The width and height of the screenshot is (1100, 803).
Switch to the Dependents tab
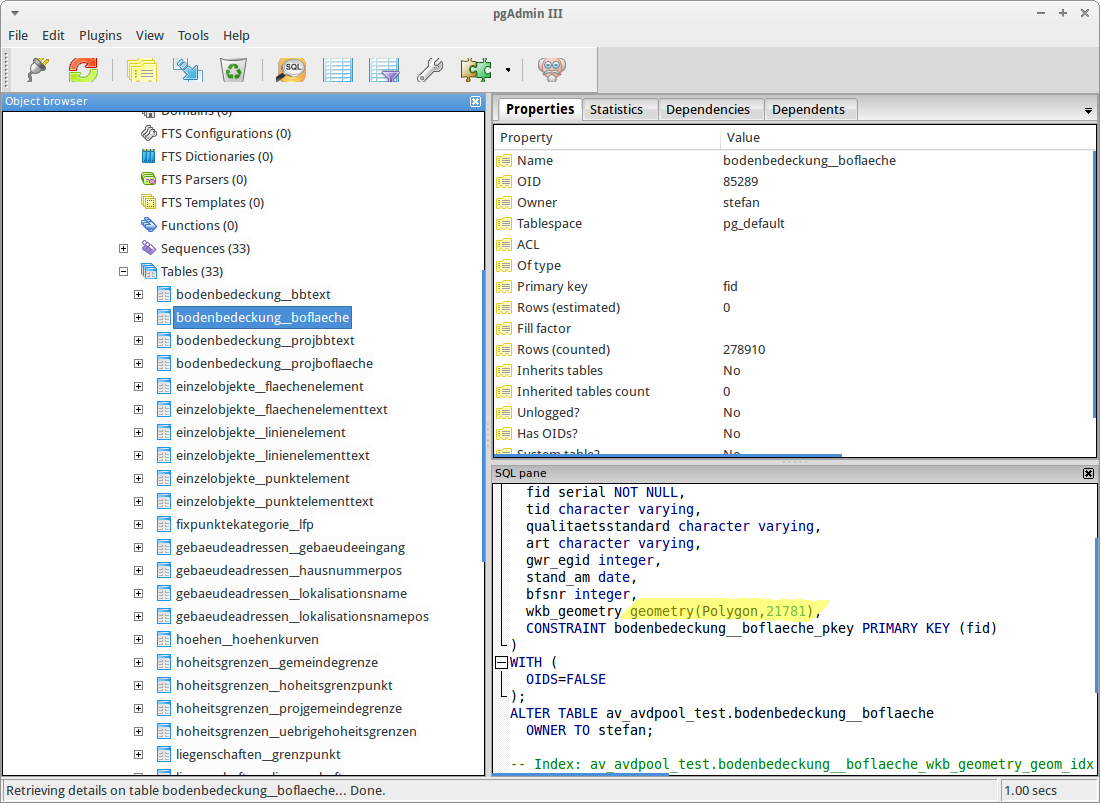point(808,109)
